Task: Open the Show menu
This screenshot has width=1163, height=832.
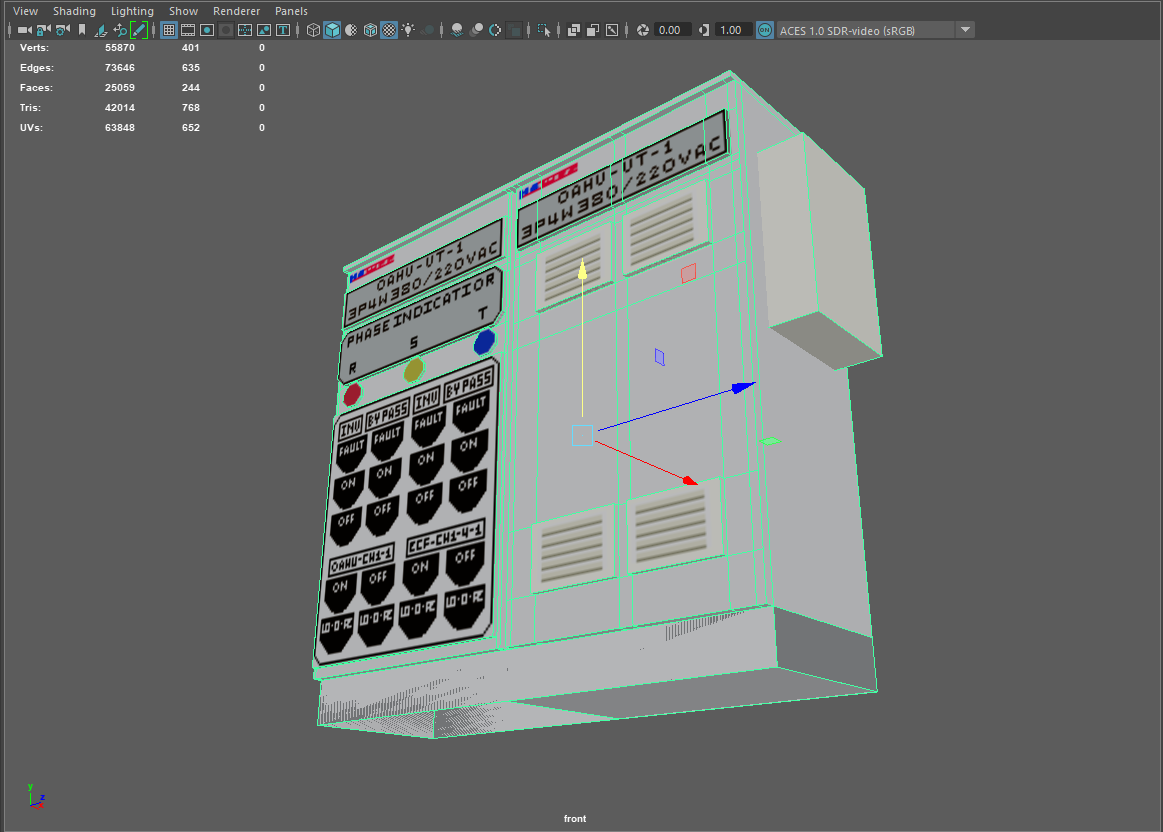Action: click(x=183, y=11)
